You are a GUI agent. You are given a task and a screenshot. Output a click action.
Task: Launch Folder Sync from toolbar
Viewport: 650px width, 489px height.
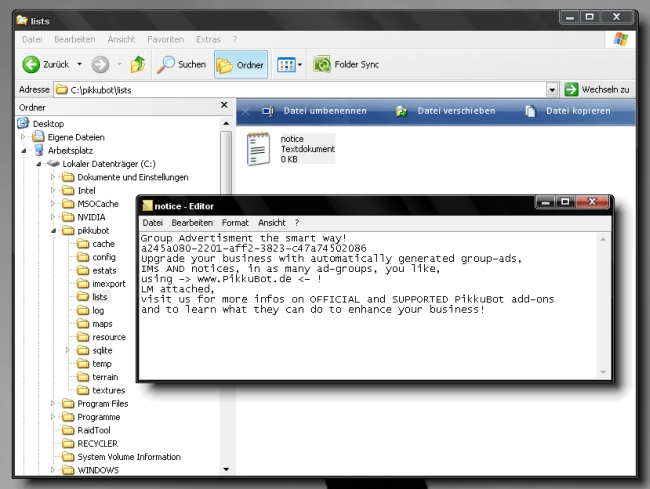coord(345,65)
